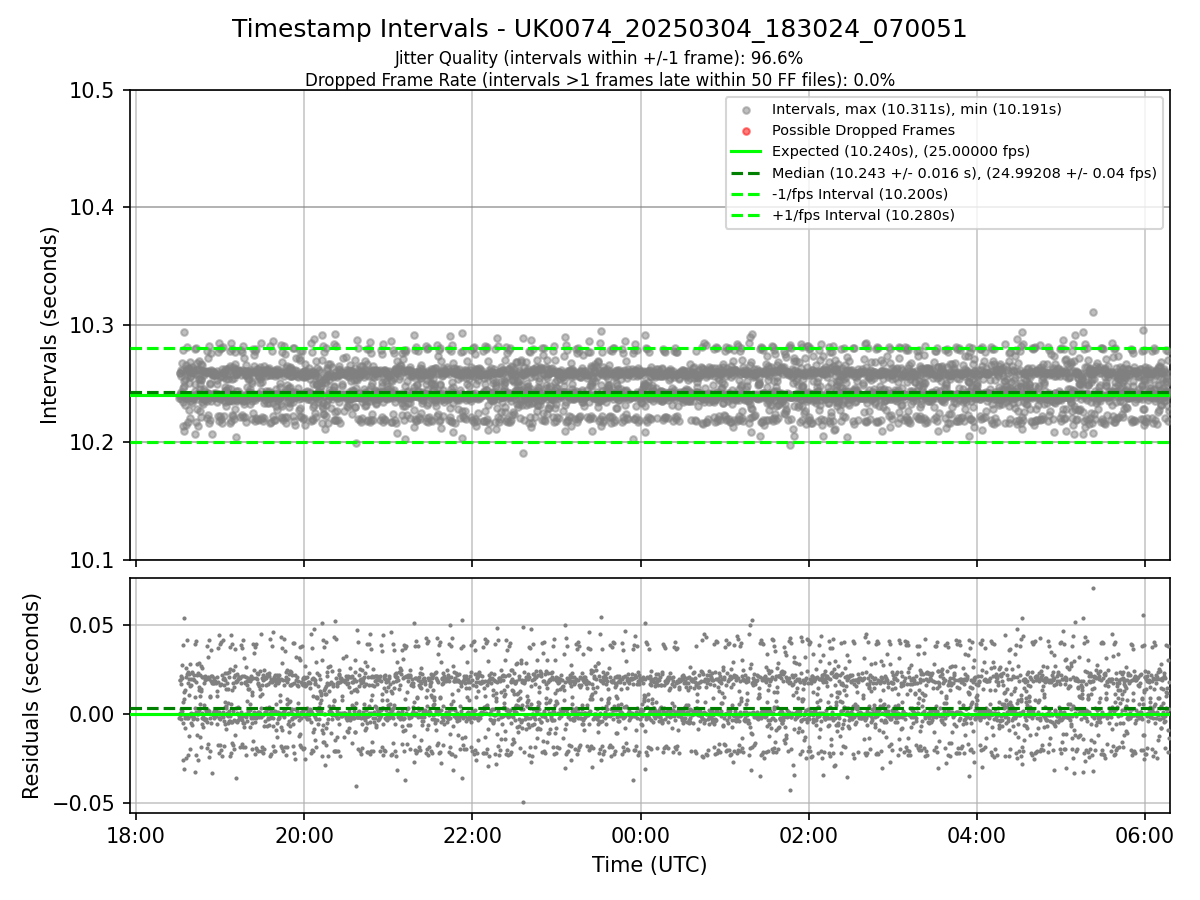Select legend entry '+1/fps Interval (10.280s)'
This screenshot has width=1200, height=900.
(x=863, y=214)
